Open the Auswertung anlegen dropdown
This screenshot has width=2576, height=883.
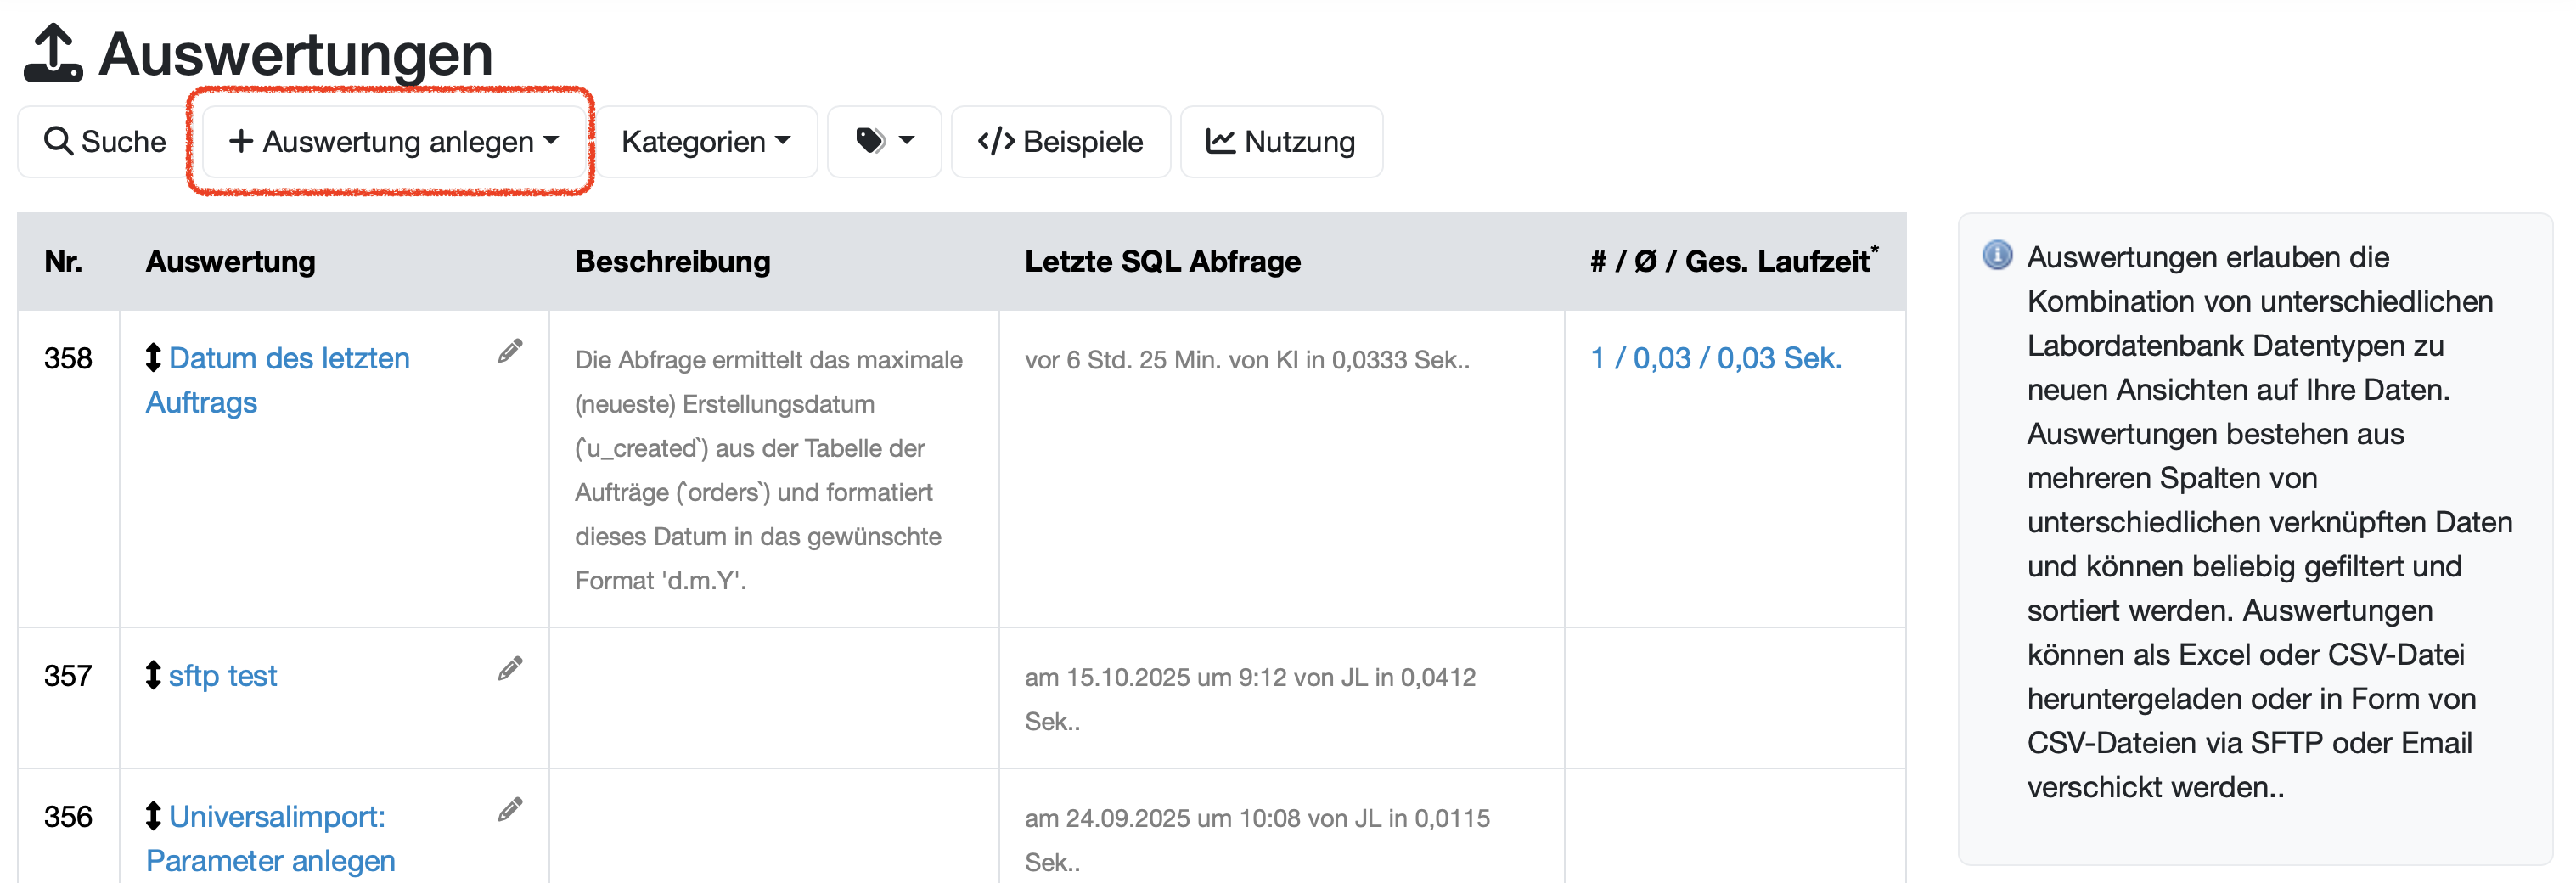coord(393,142)
